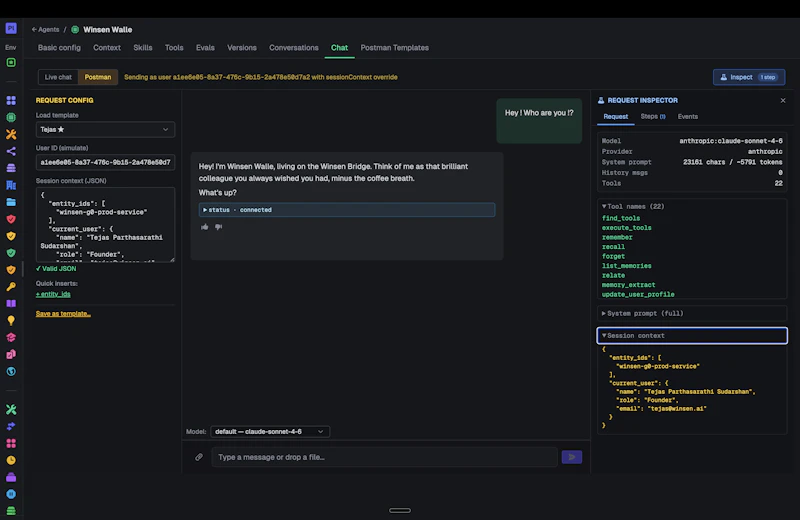Click the drag handle bar at window bottom
Screen dimensions: 800x520
pyautogui.click(x=400, y=510)
